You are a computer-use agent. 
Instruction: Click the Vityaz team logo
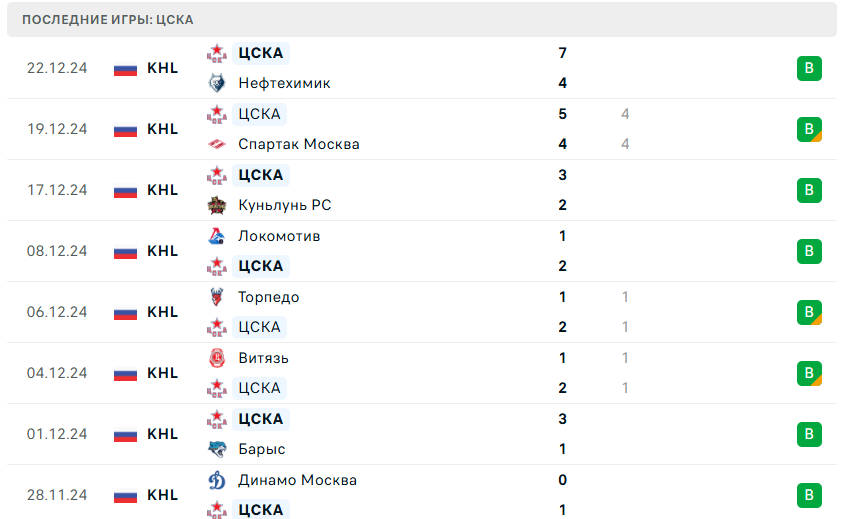click(x=217, y=358)
